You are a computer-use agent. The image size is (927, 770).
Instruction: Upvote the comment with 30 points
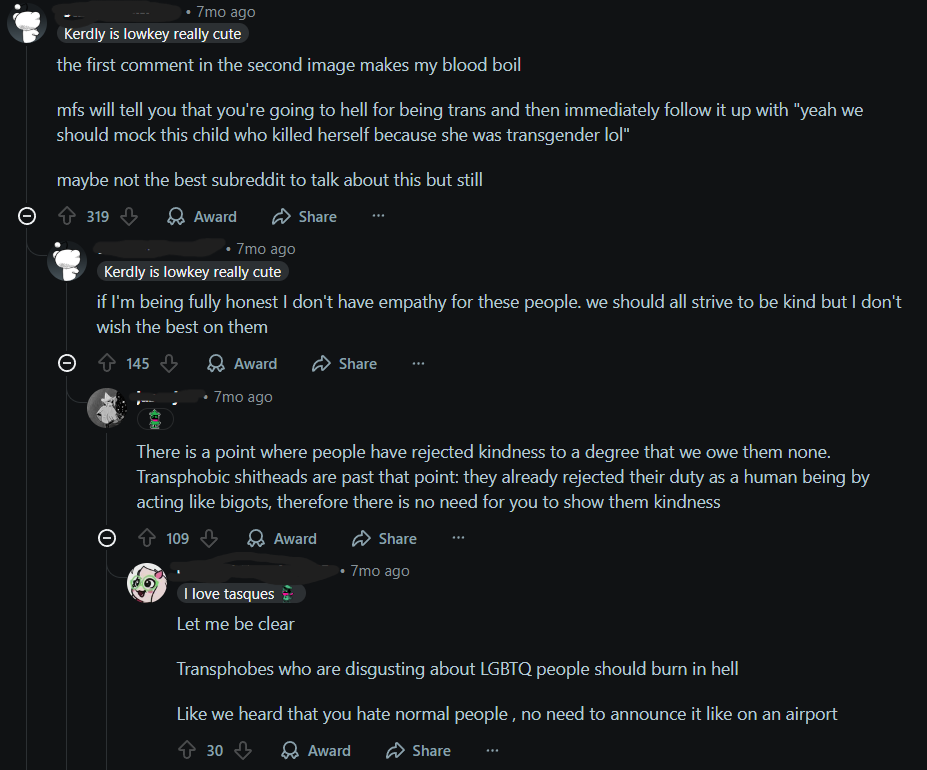coord(187,750)
